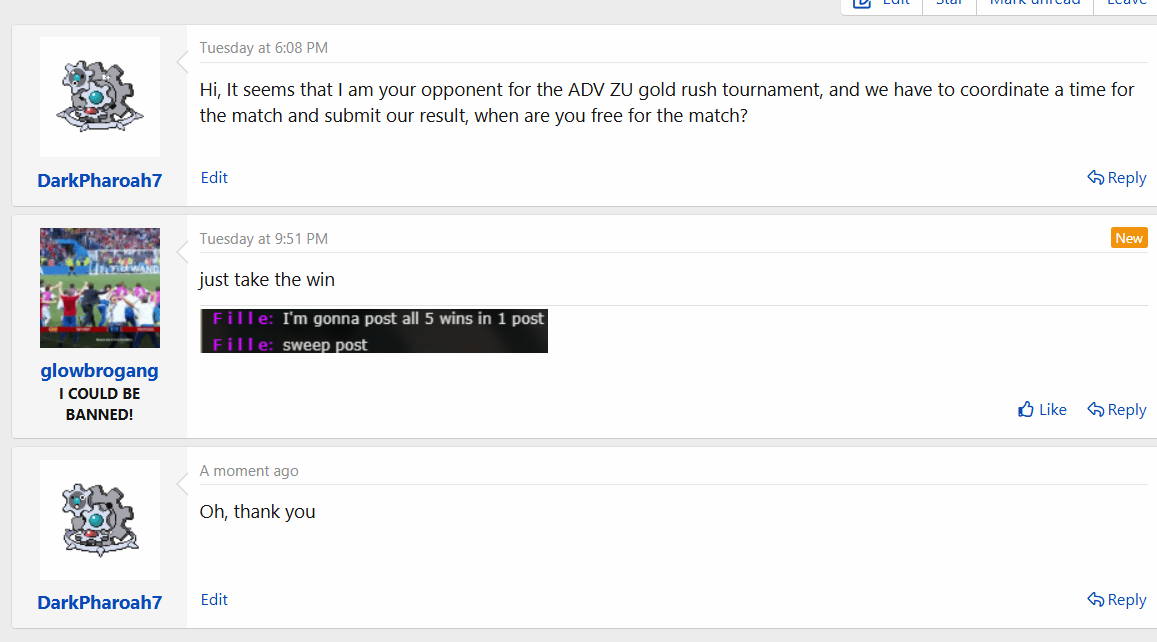1157x642 pixels.
Task: Click Reply arrow icon on last message
Action: (1096, 600)
